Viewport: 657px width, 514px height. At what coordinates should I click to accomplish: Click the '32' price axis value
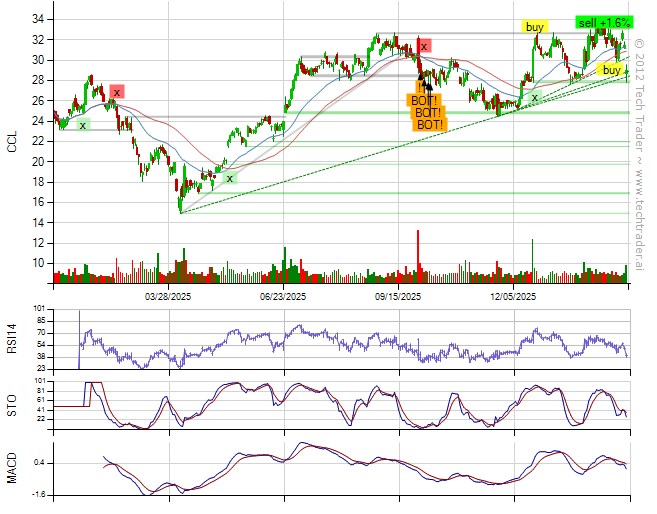(37, 40)
